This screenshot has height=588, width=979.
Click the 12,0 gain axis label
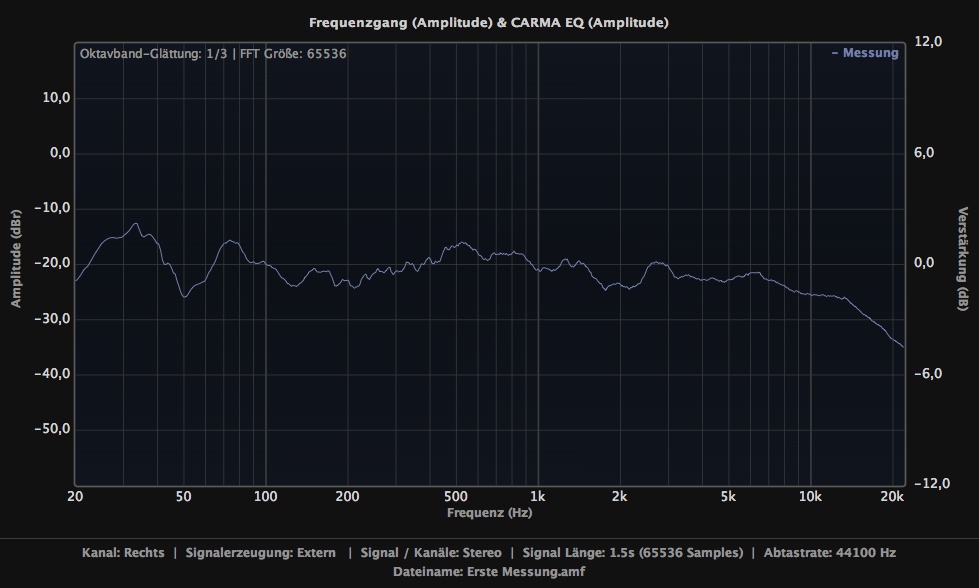pyautogui.click(x=929, y=42)
